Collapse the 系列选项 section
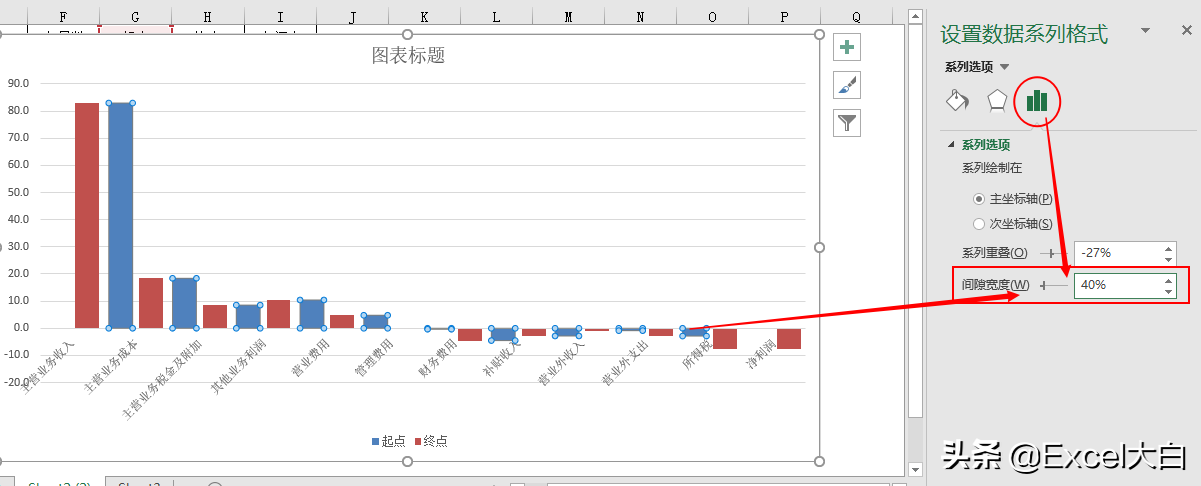The width and height of the screenshot is (1201, 486). (949, 145)
